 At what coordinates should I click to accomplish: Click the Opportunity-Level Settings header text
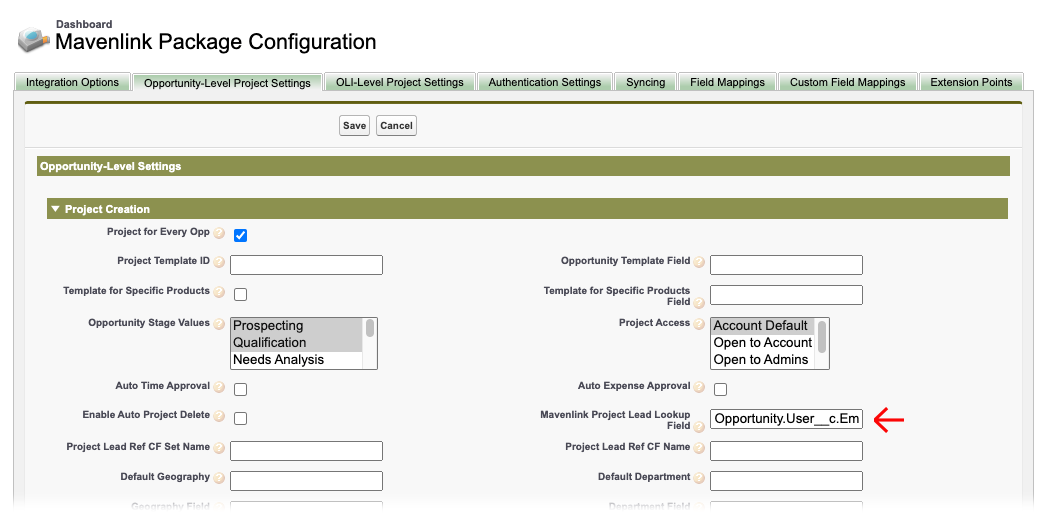point(111,166)
